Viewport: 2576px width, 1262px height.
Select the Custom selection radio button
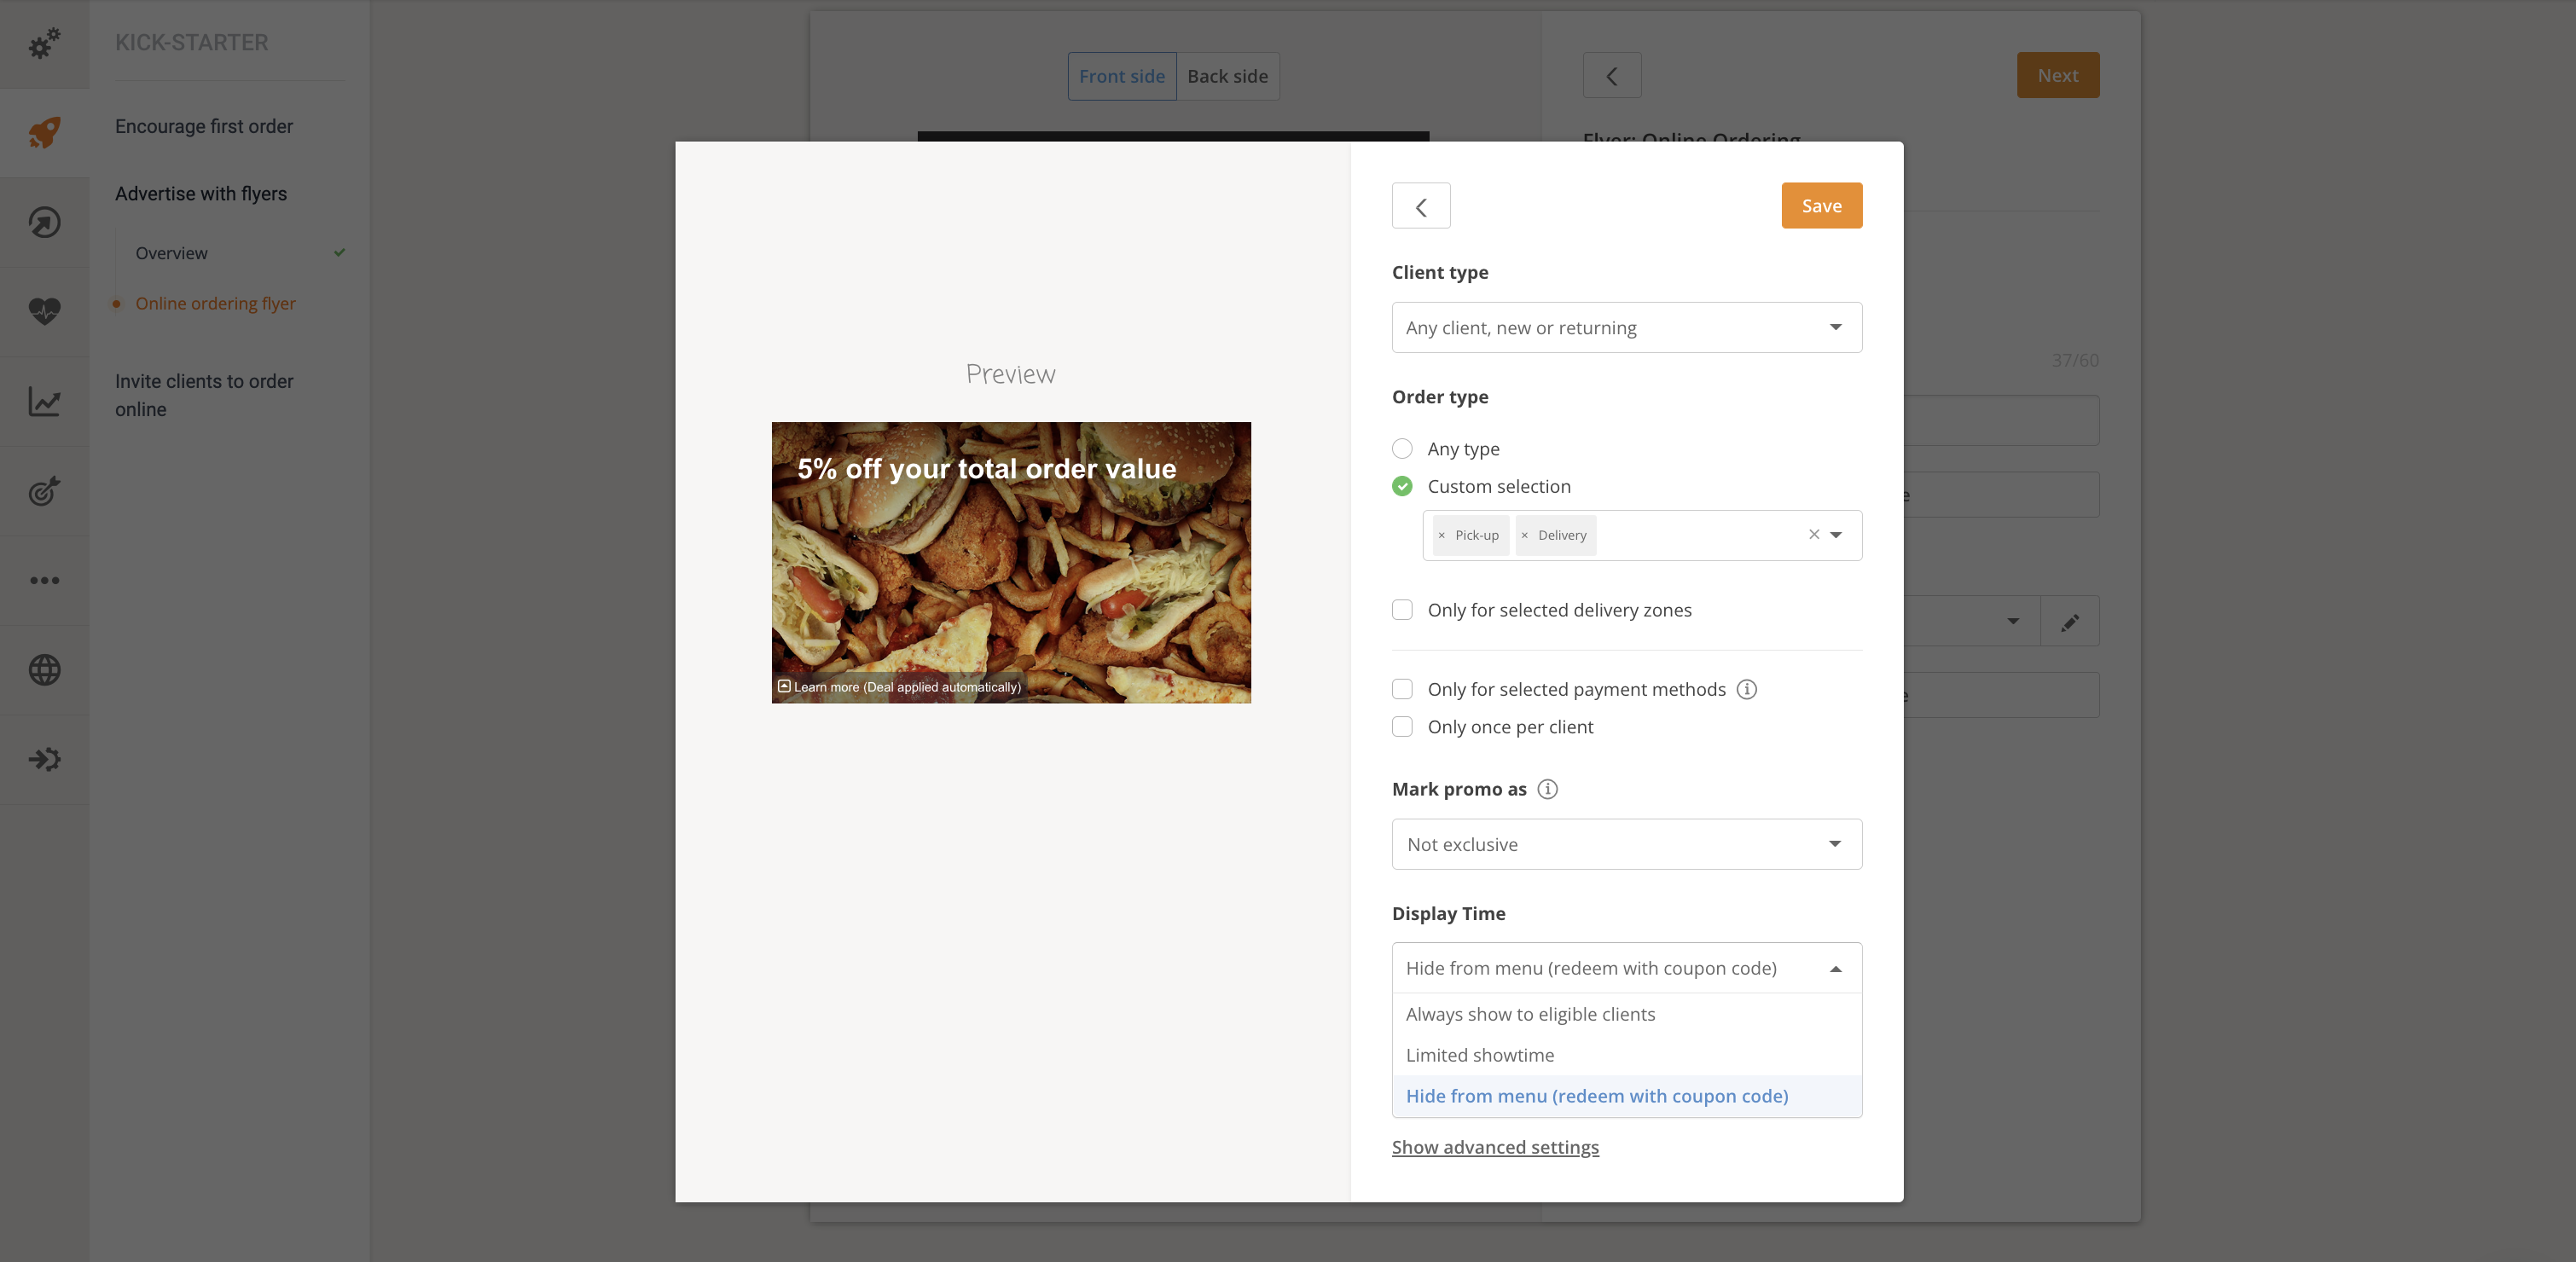(x=1402, y=486)
